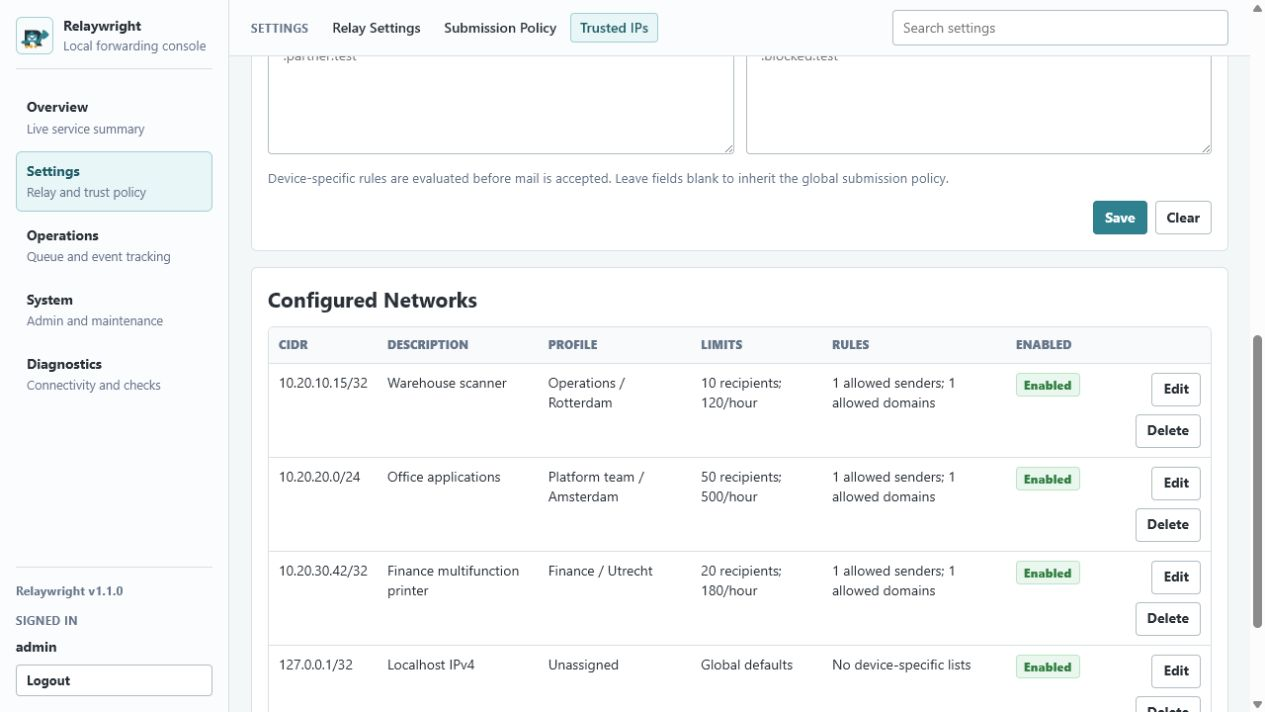Click Enabled badge for Warehouse scanner
Screen dimensions: 1265x712
1048,385
